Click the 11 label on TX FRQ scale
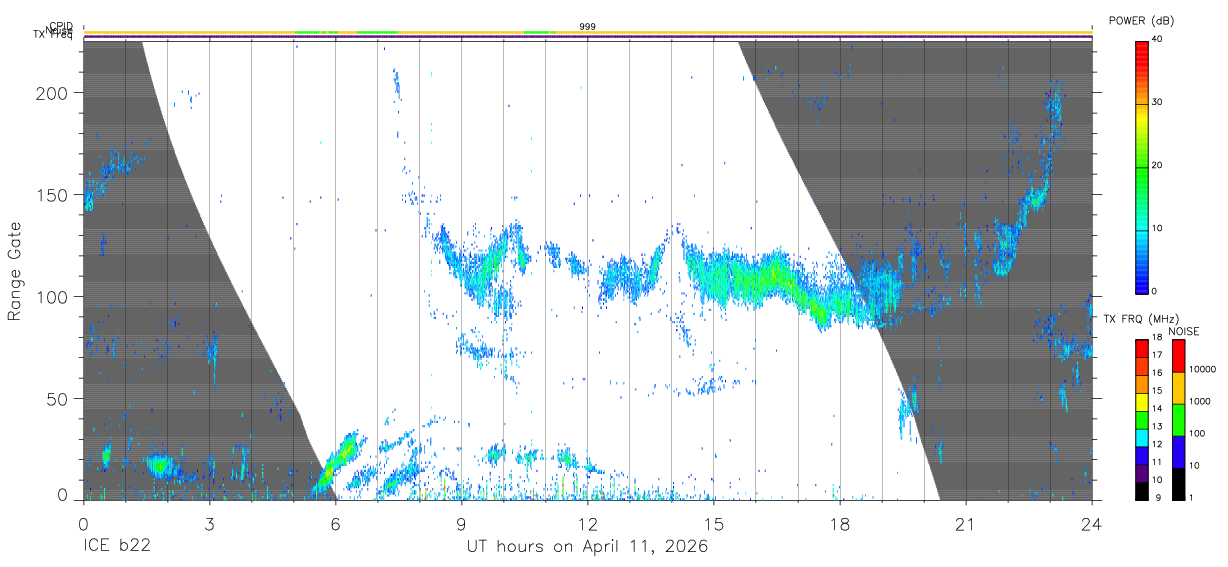1228x567 pixels. point(1158,462)
